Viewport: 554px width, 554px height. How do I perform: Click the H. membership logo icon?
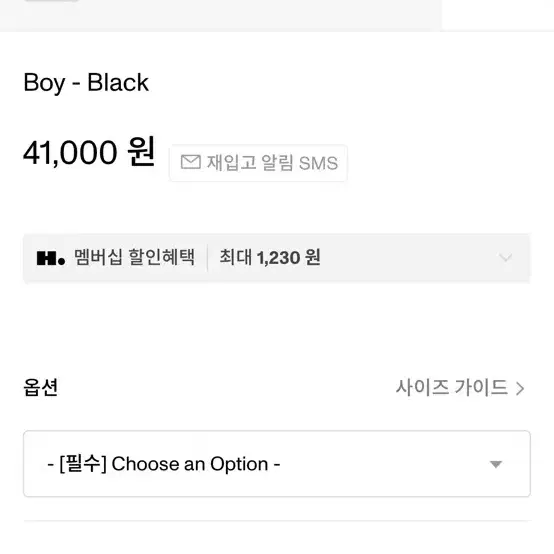pyautogui.click(x=51, y=258)
